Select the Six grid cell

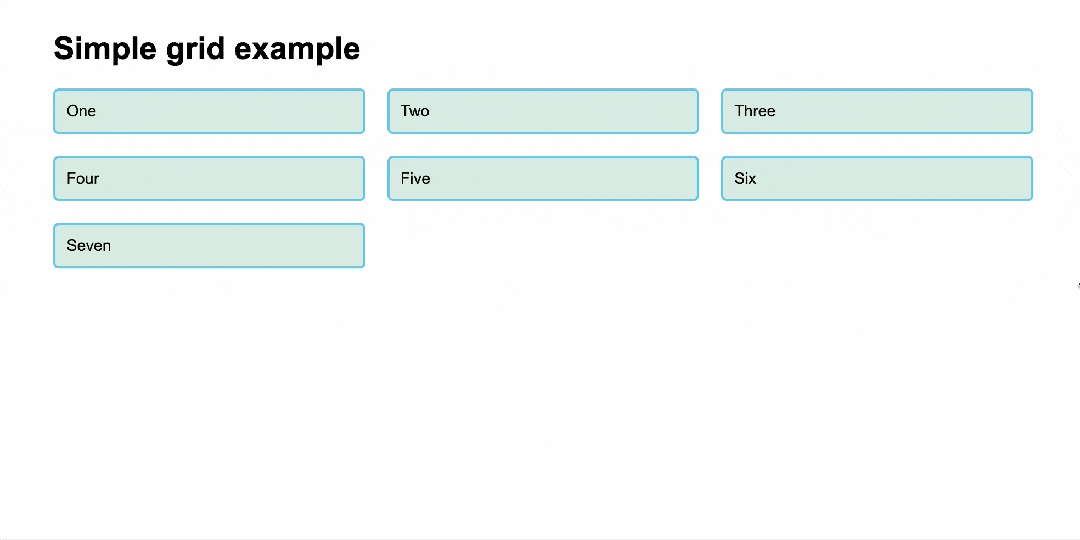coord(877,178)
